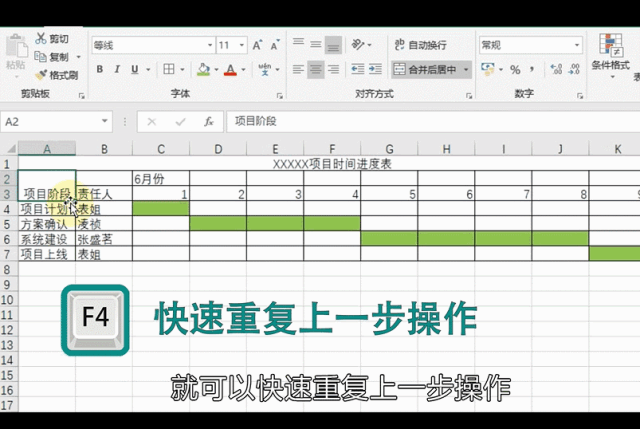Open the number format dropdown showing 常规
This screenshot has height=429, width=640.
pos(577,45)
